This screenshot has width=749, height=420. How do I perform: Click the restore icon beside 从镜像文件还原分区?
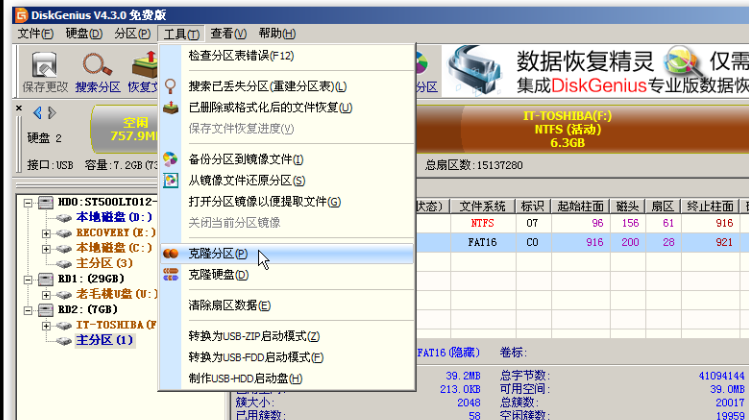tap(171, 180)
